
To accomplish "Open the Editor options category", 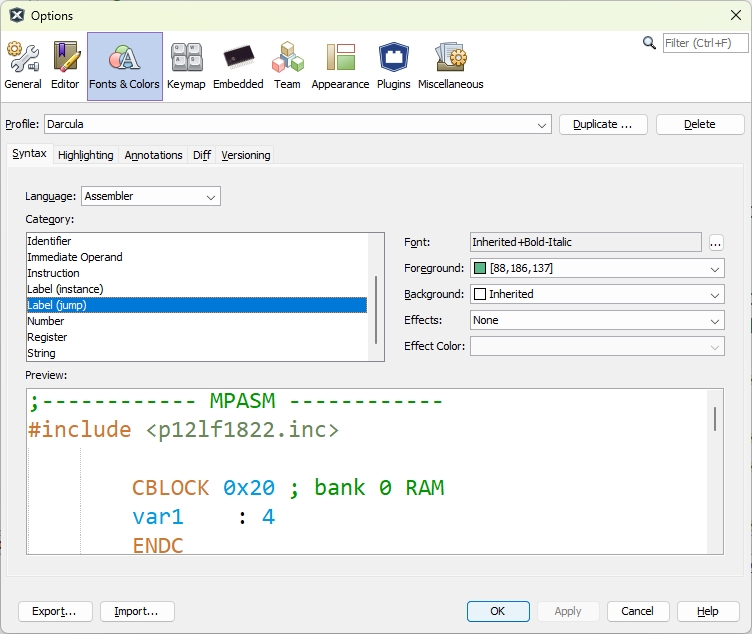I will [65, 66].
